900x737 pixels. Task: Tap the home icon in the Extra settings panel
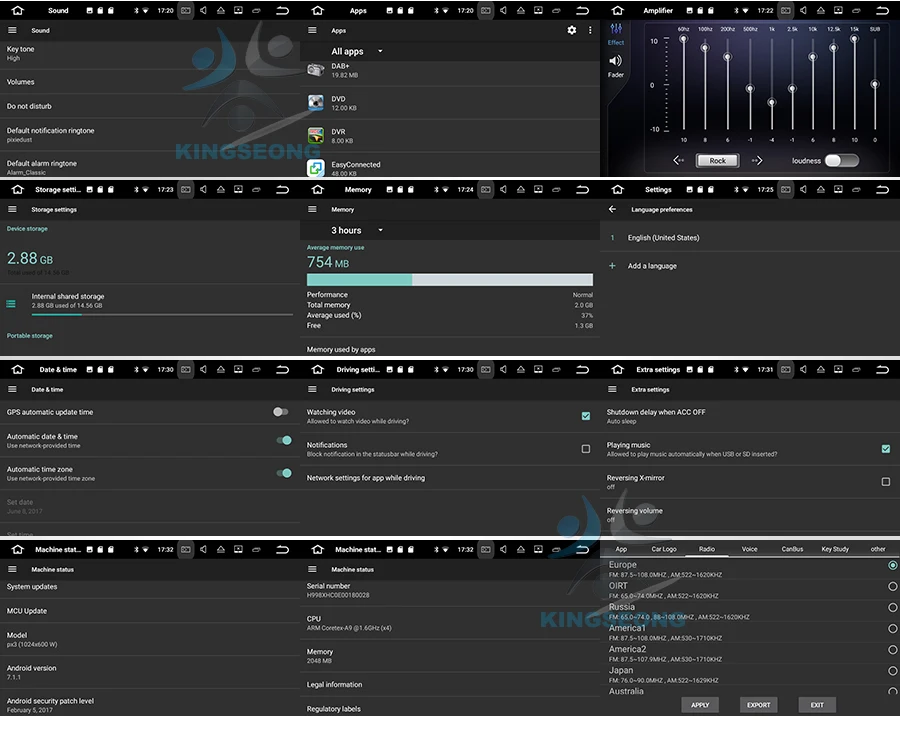pyautogui.click(x=618, y=370)
